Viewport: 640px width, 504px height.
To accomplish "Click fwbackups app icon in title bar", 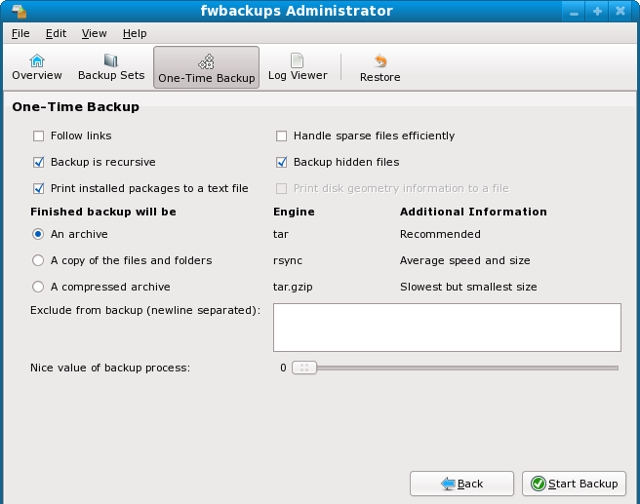I will click(x=19, y=11).
